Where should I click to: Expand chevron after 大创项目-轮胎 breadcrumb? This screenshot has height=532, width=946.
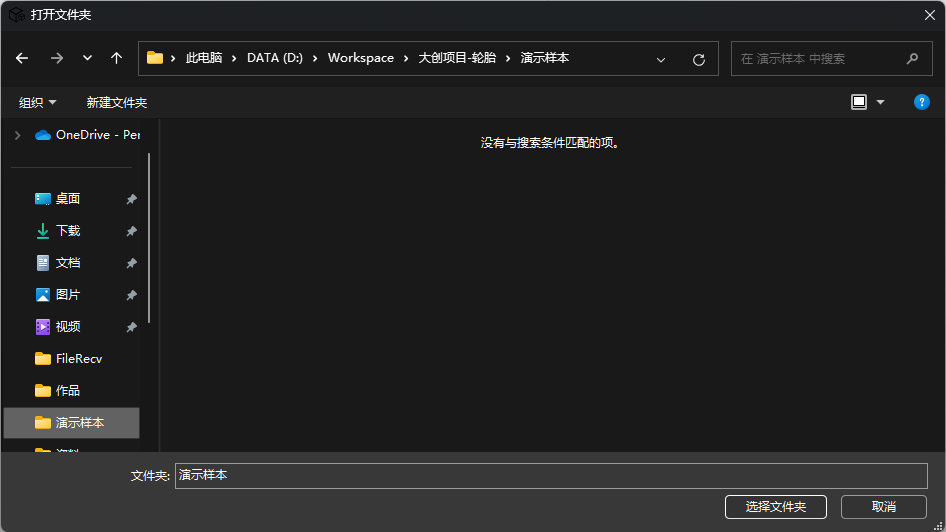point(508,59)
